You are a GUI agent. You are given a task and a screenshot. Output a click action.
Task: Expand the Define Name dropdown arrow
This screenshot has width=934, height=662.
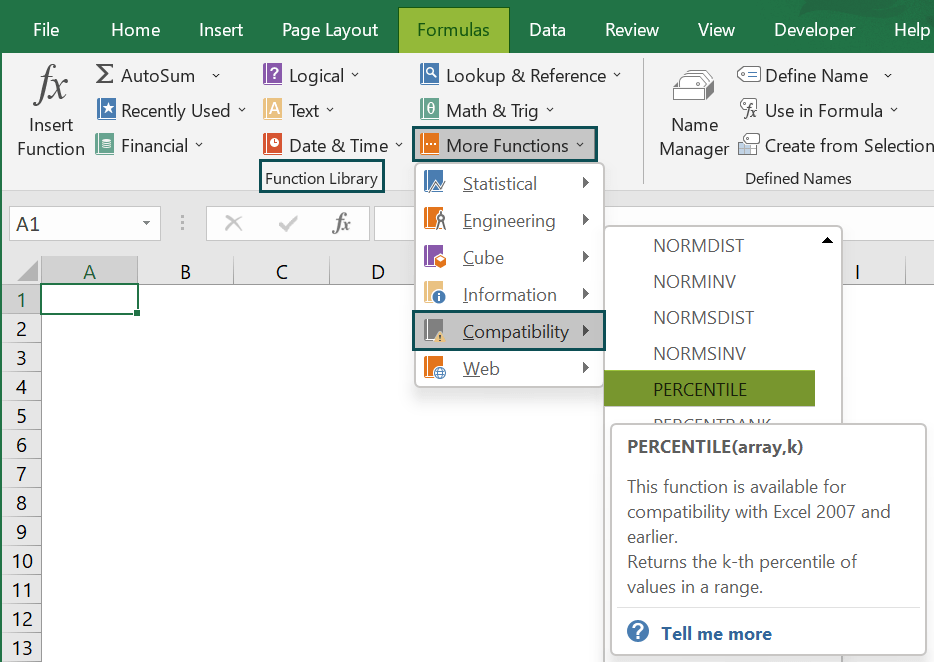[888, 76]
